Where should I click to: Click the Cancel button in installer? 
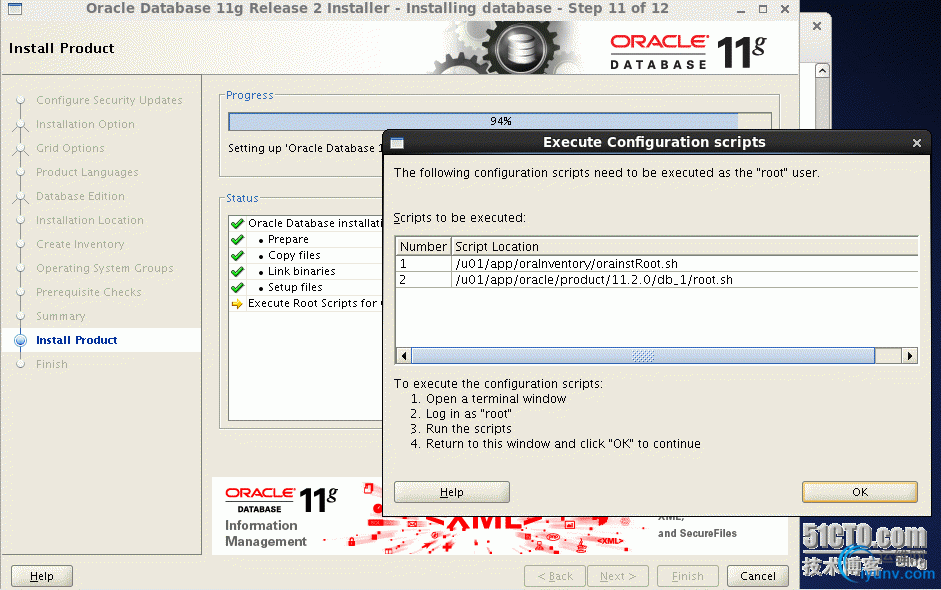757,576
